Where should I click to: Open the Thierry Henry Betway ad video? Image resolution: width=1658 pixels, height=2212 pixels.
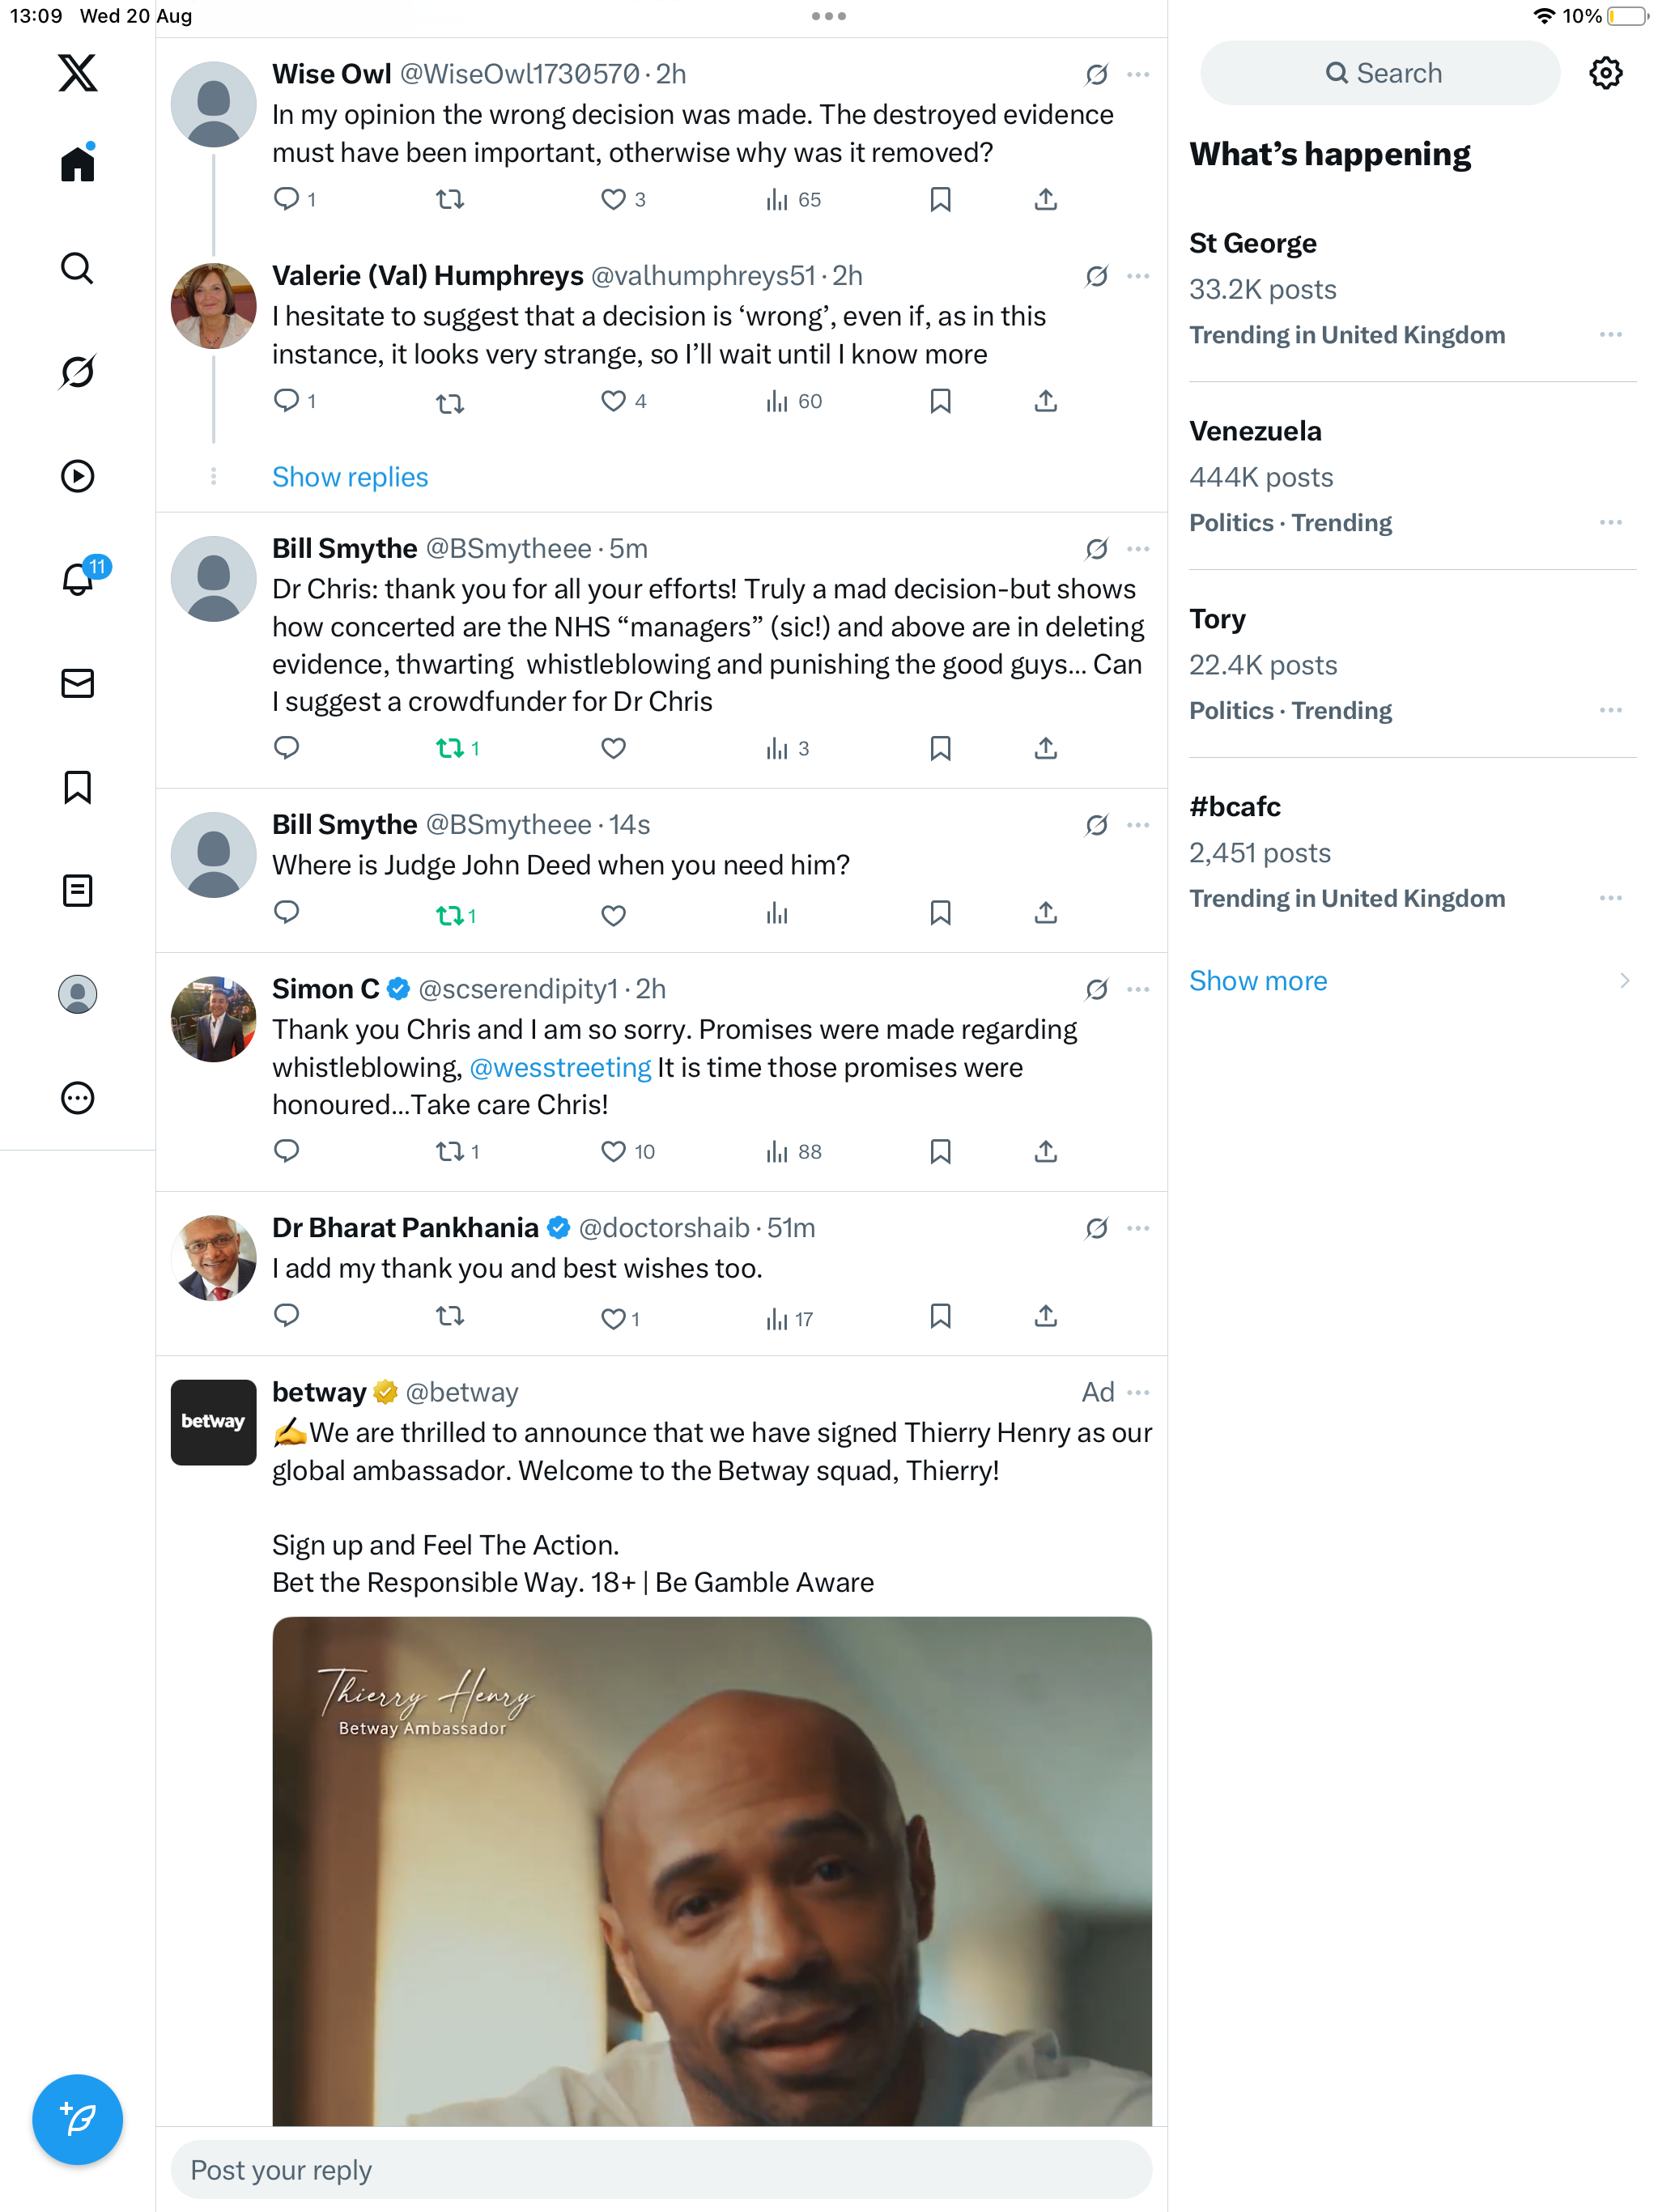[711, 1869]
